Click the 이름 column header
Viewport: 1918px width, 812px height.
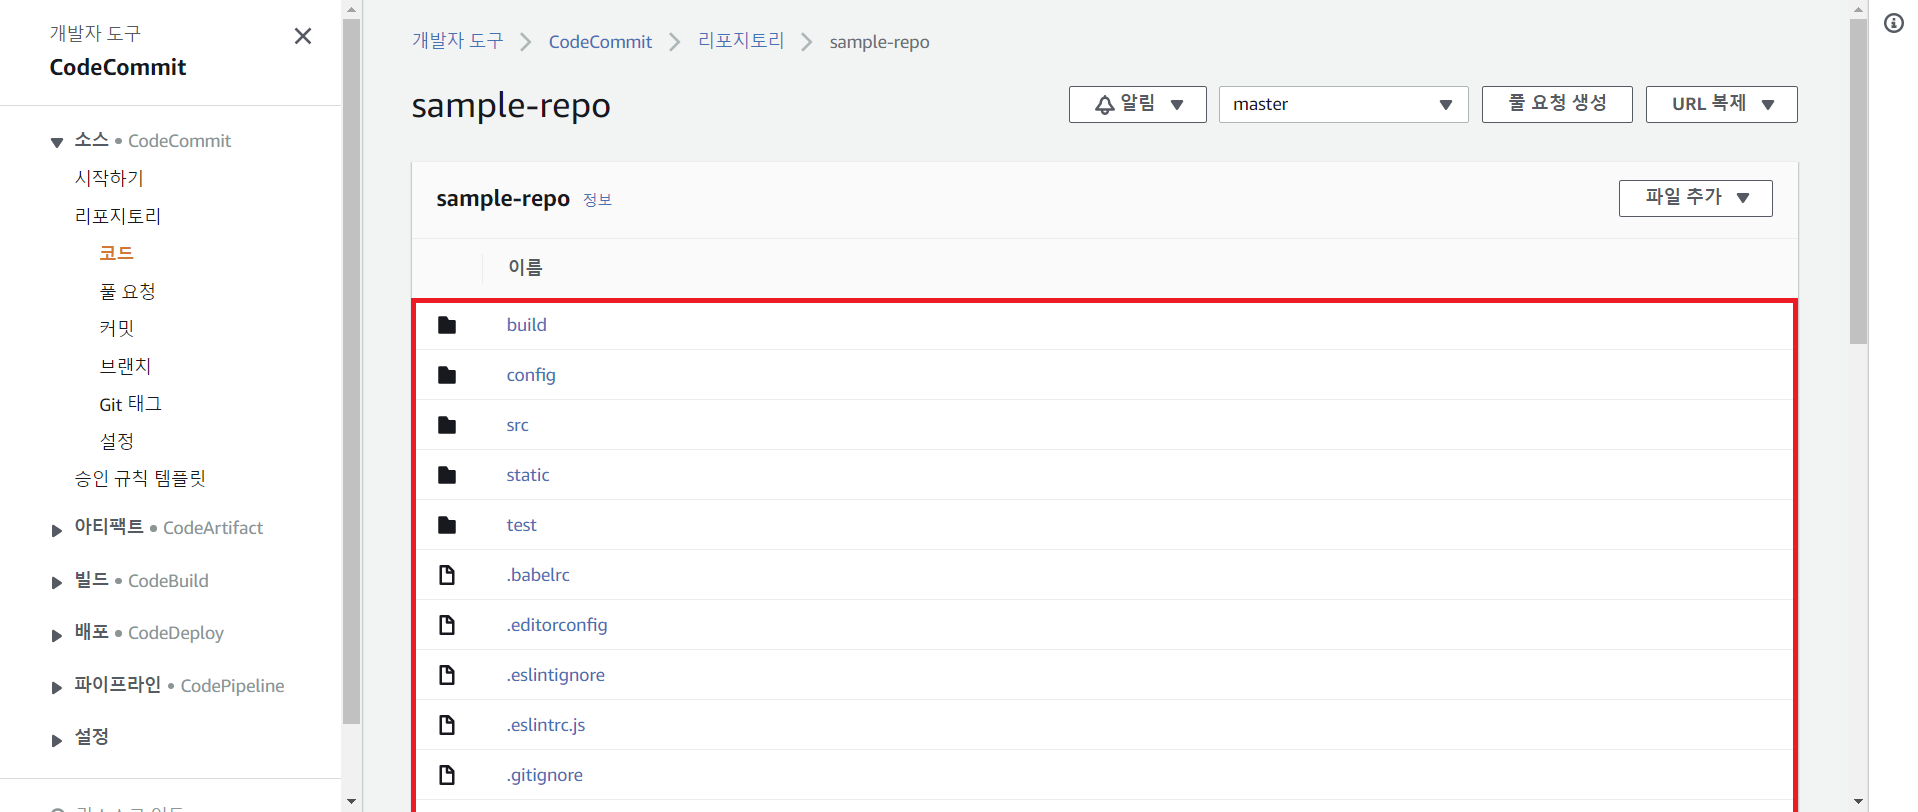[525, 268]
